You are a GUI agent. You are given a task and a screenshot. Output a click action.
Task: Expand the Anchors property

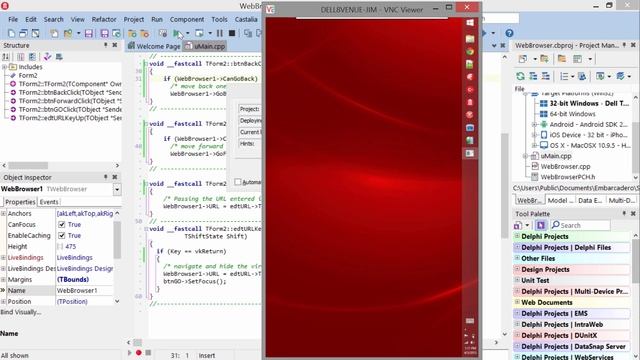tap(3, 213)
